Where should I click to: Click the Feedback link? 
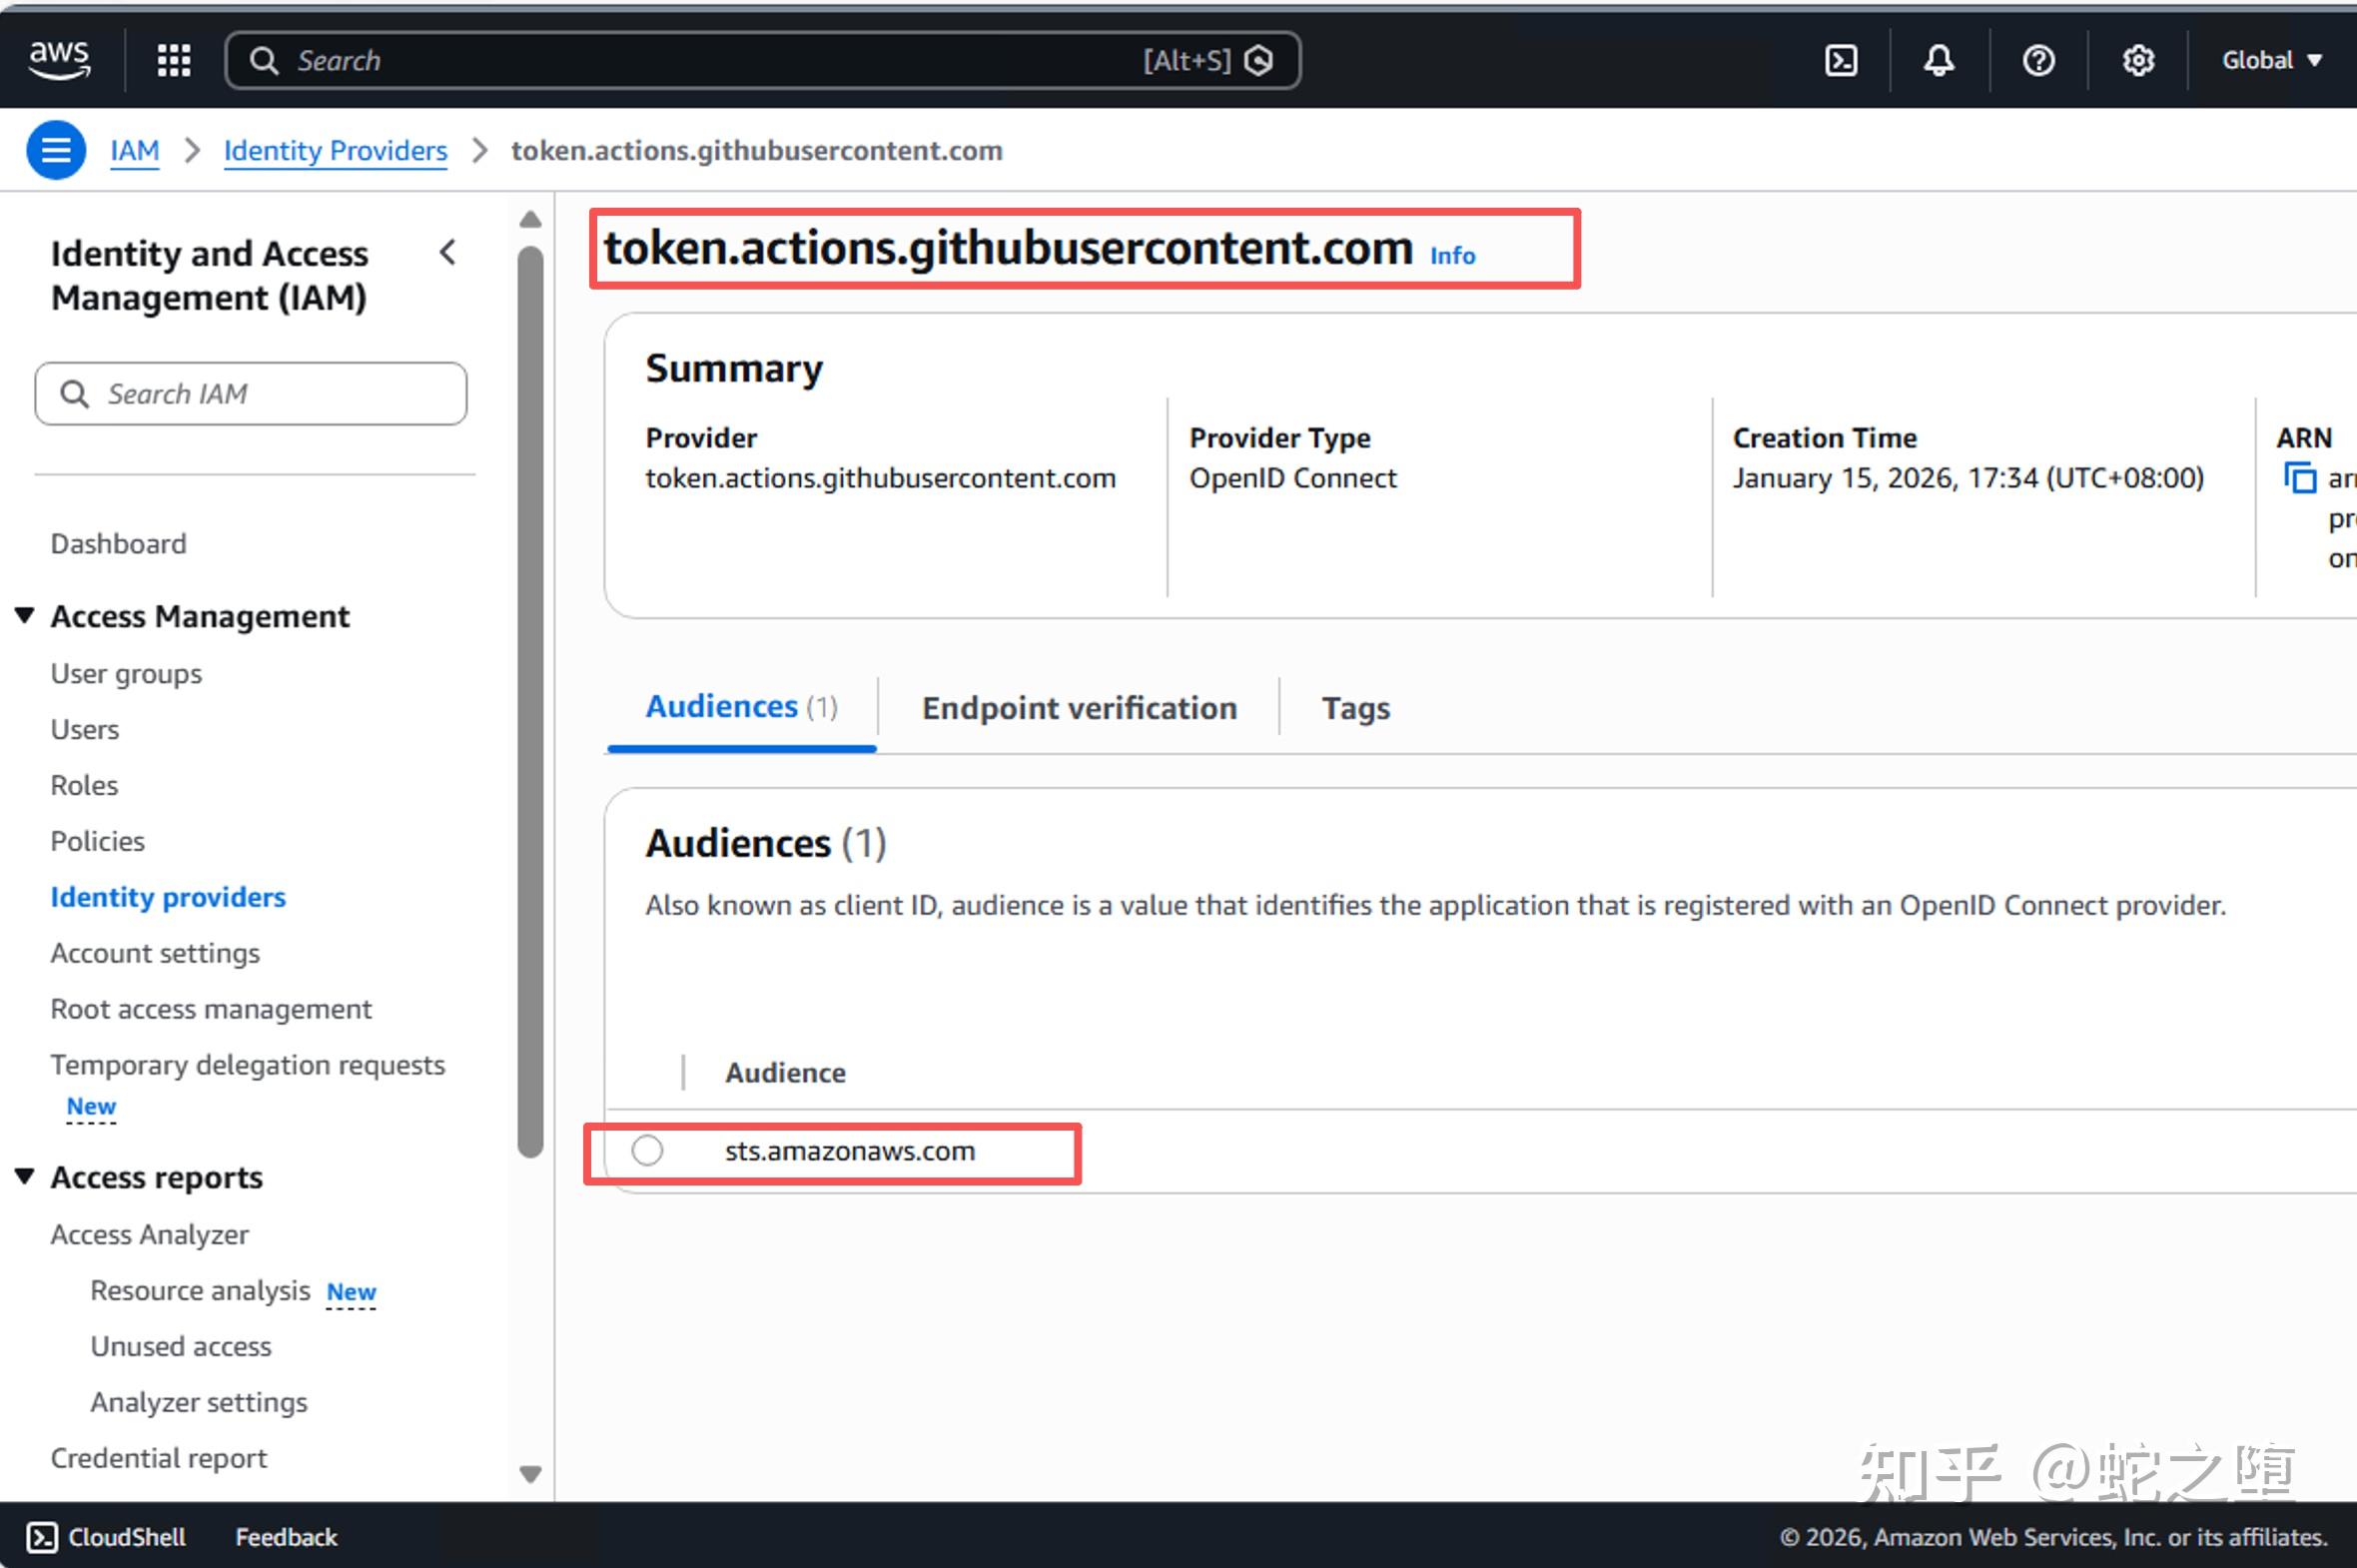pos(285,1537)
